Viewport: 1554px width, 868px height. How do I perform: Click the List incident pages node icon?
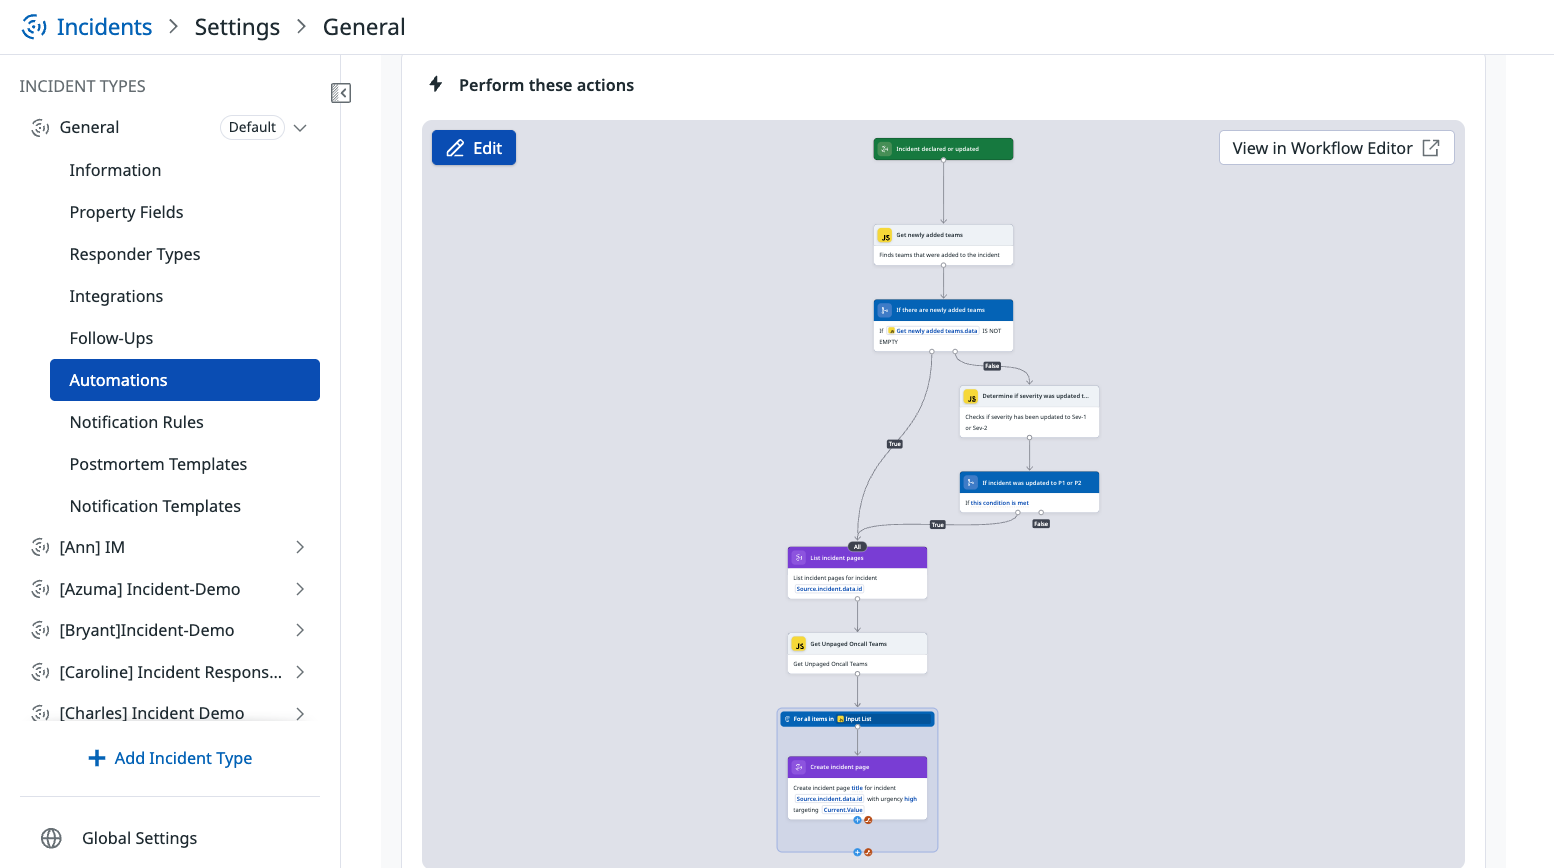[x=799, y=558]
